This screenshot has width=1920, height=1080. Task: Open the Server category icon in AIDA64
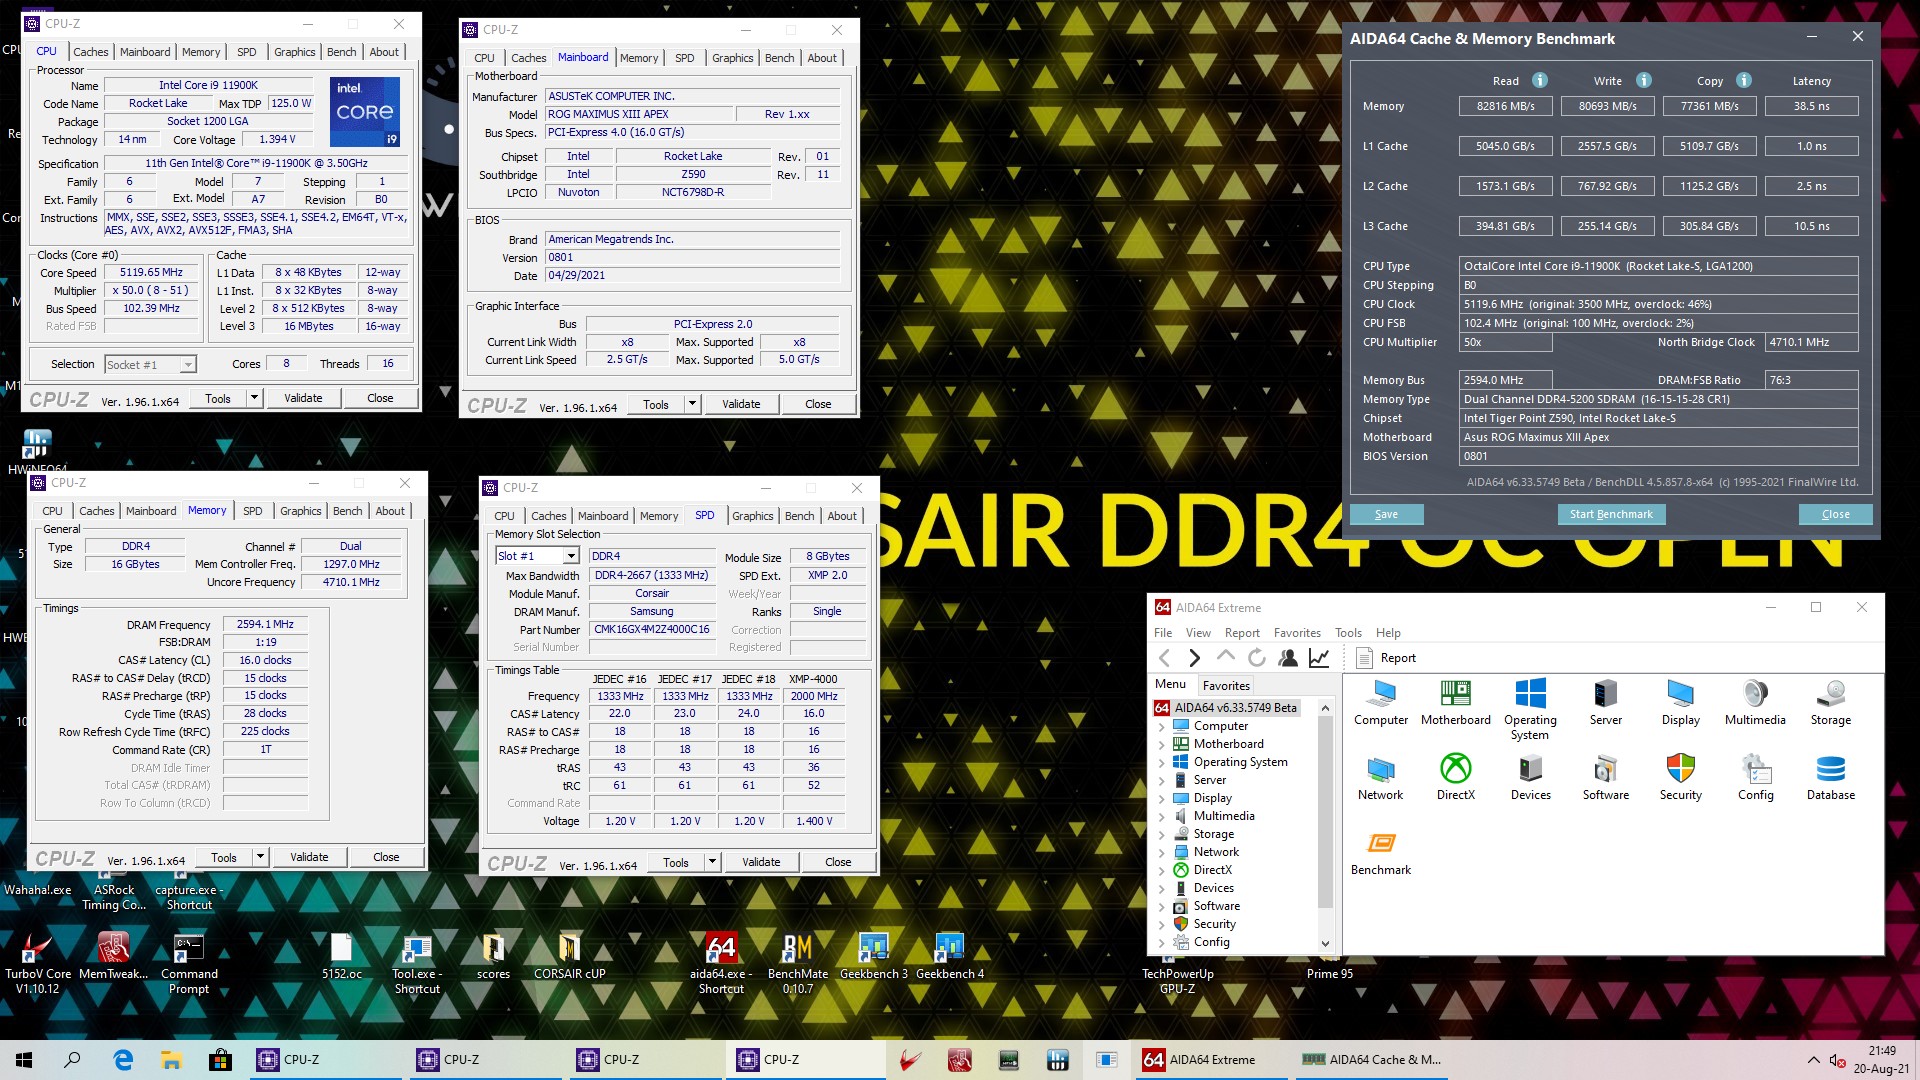(1606, 702)
